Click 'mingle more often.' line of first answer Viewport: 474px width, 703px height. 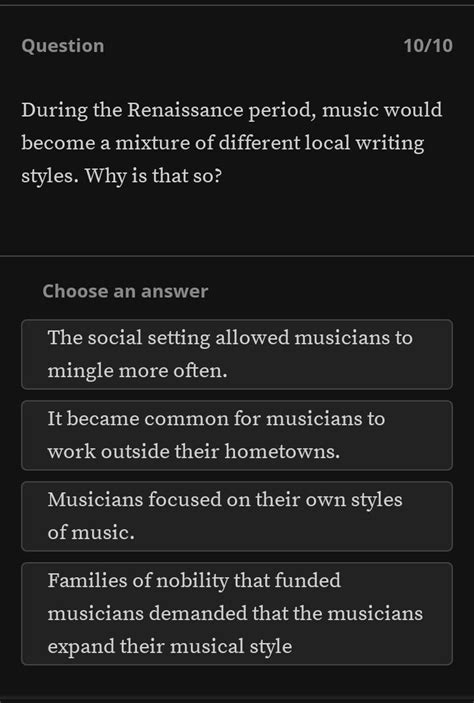coord(137,371)
